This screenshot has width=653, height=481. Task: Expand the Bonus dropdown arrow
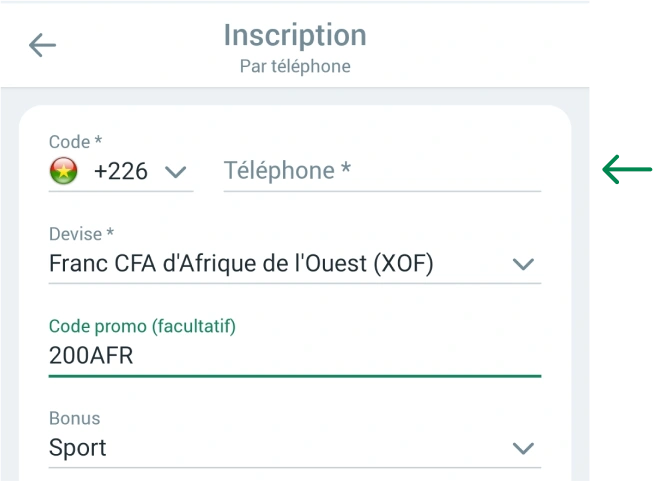coord(523,448)
